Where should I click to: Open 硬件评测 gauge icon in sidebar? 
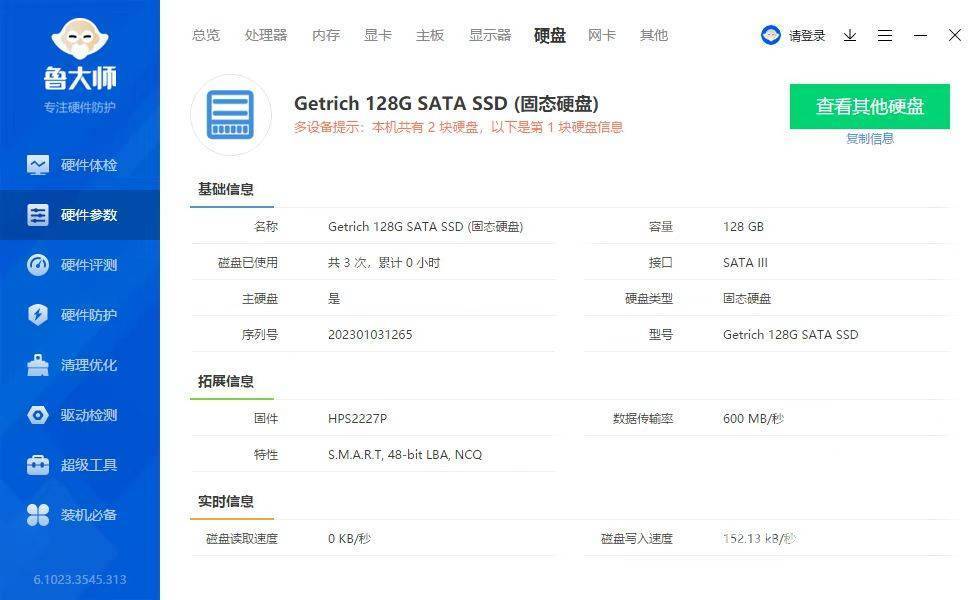(38, 265)
